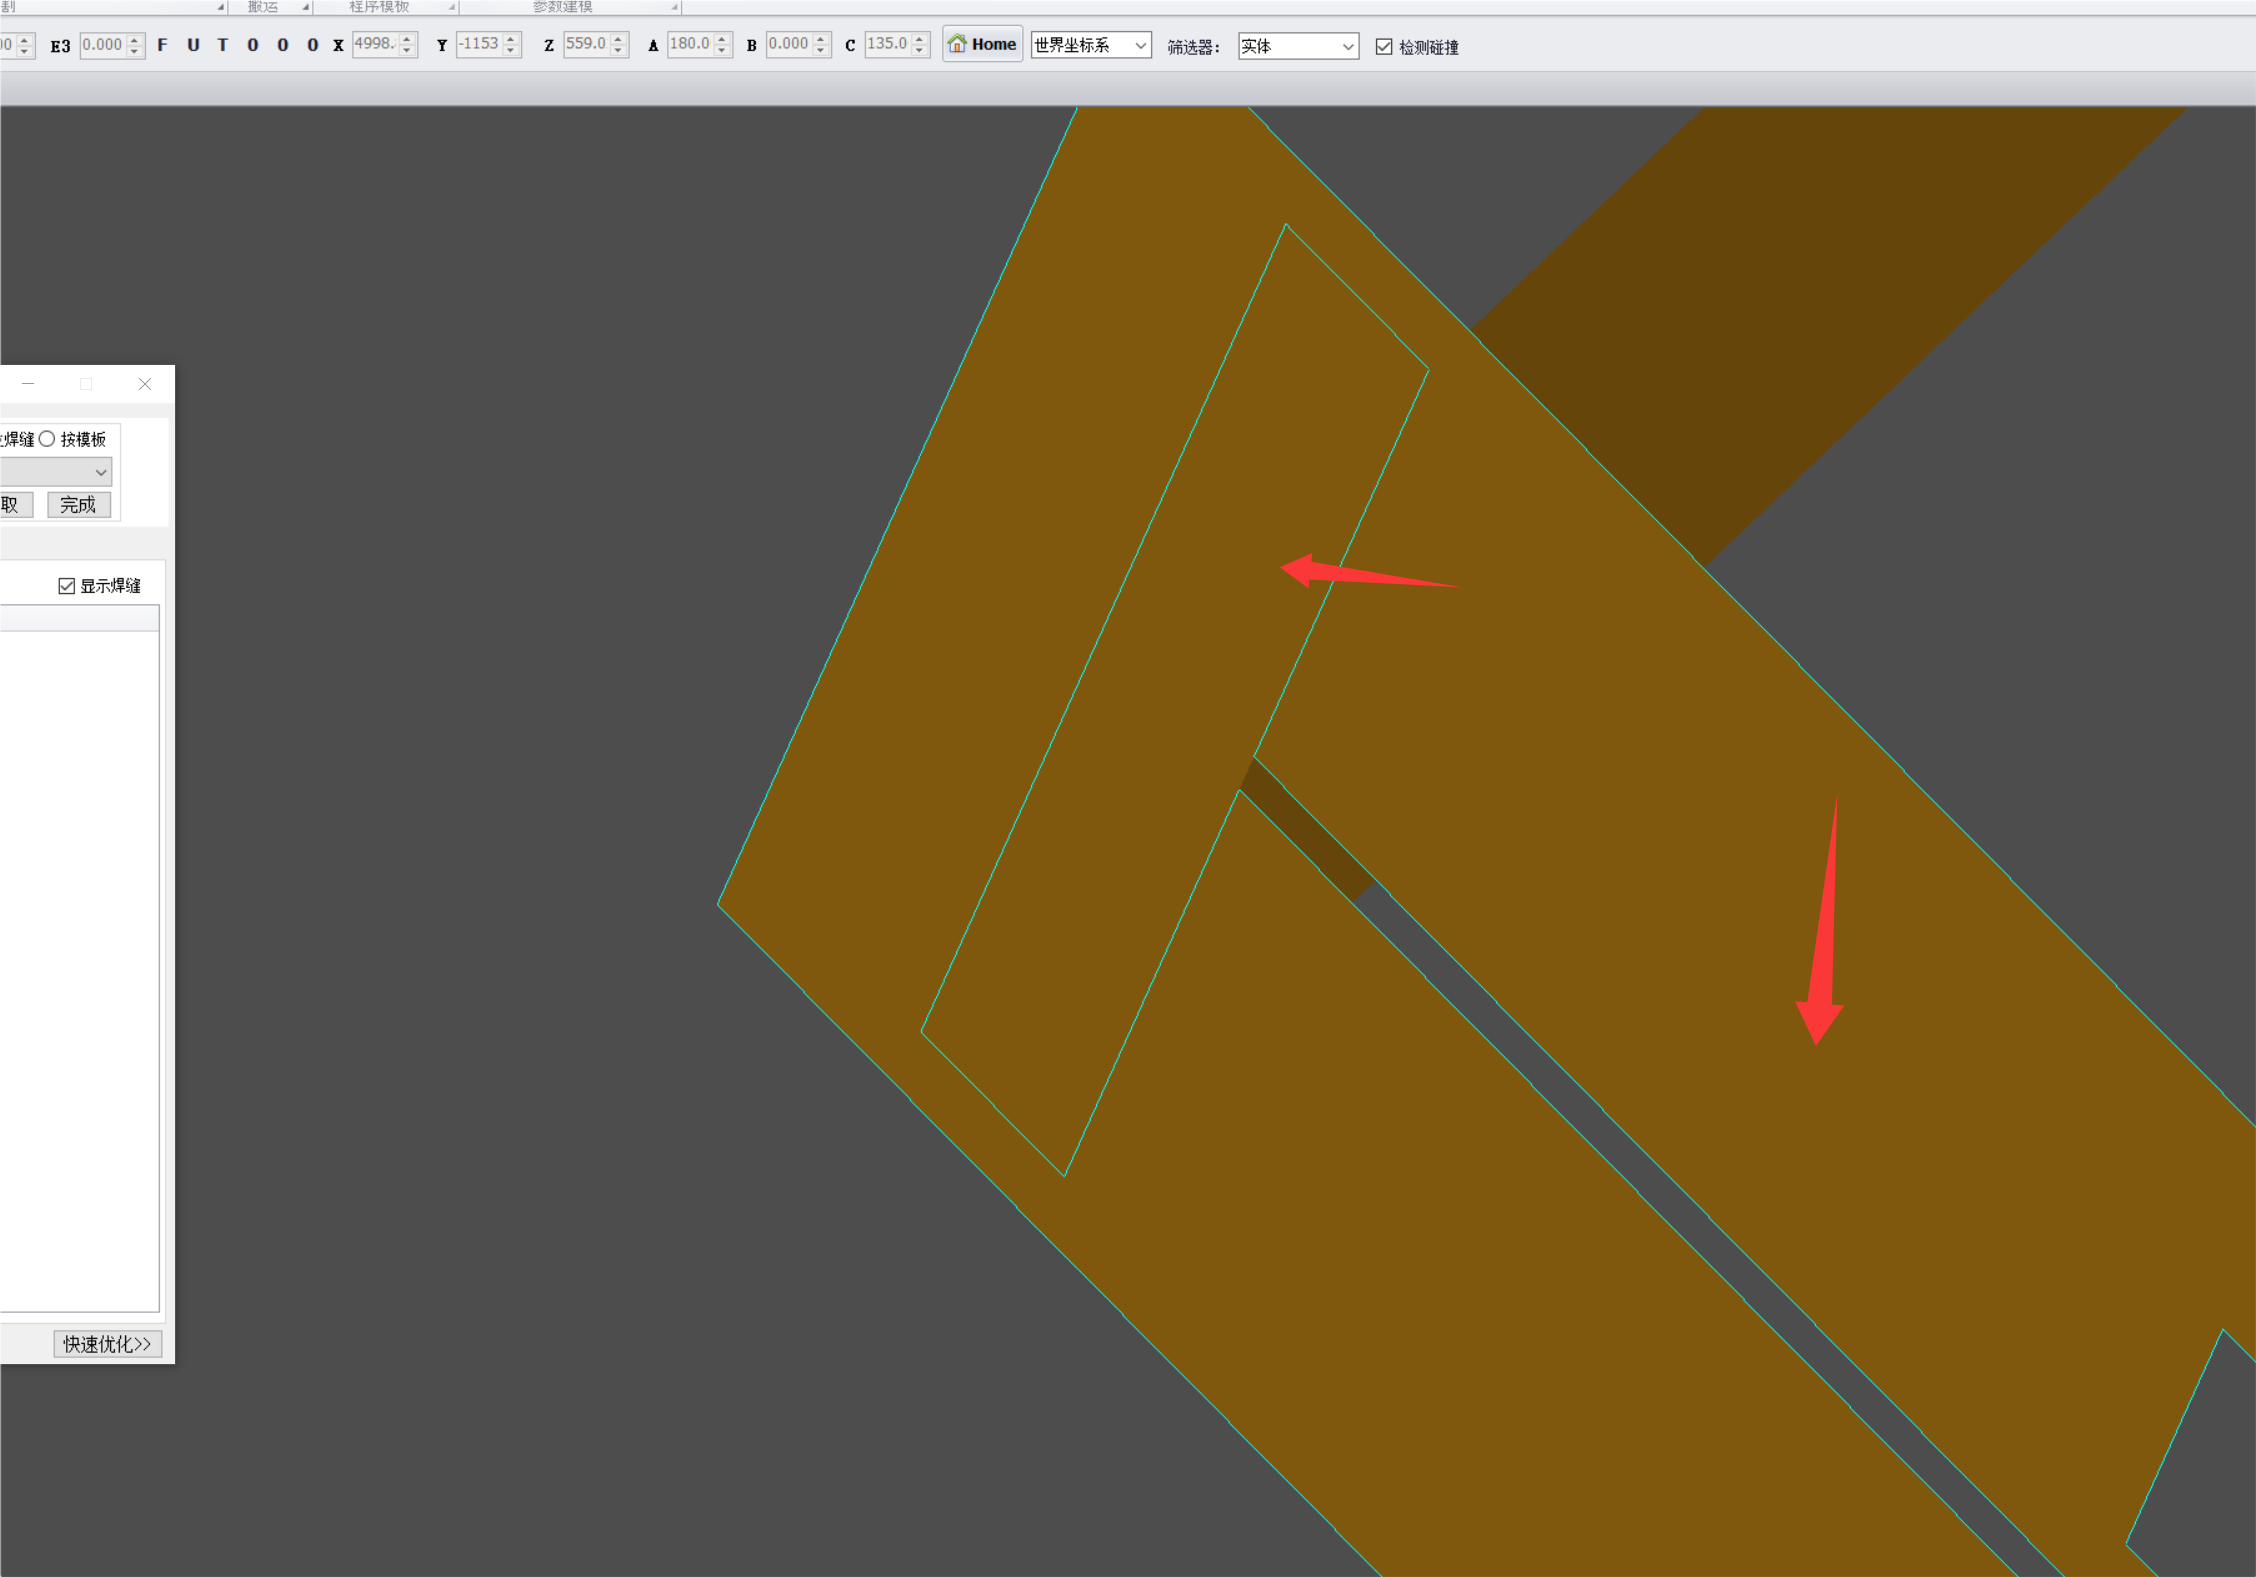This screenshot has height=1577, width=2256.
Task: Open the 参数建模 group dialog launcher
Action: coord(675,8)
